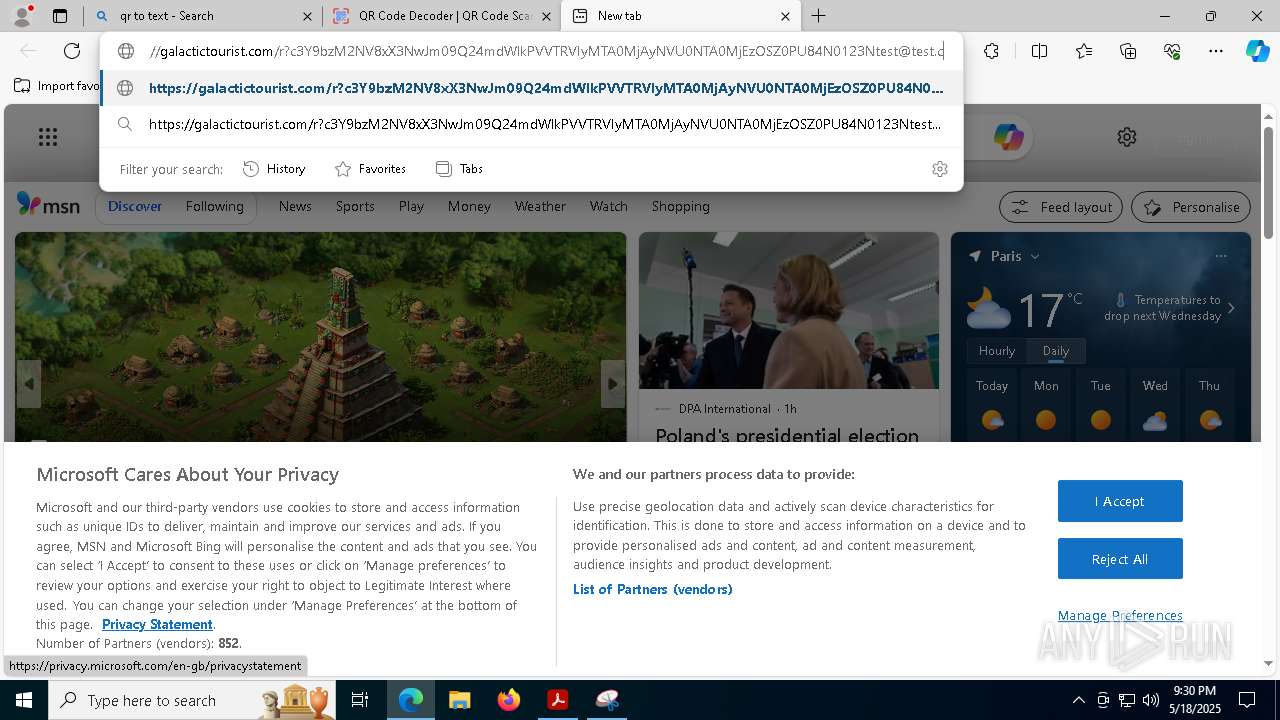
Task: Click the page vertical scrollbar
Action: pyautogui.click(x=1268, y=183)
